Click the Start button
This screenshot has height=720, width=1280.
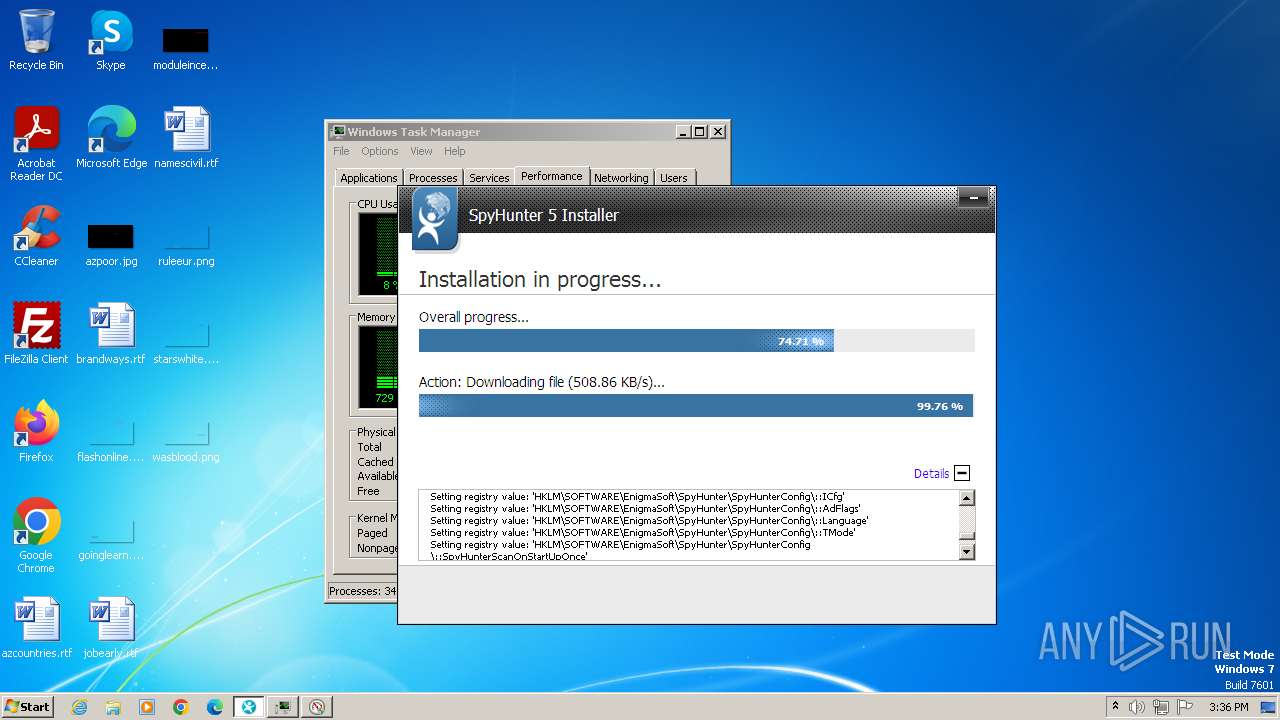coord(28,707)
